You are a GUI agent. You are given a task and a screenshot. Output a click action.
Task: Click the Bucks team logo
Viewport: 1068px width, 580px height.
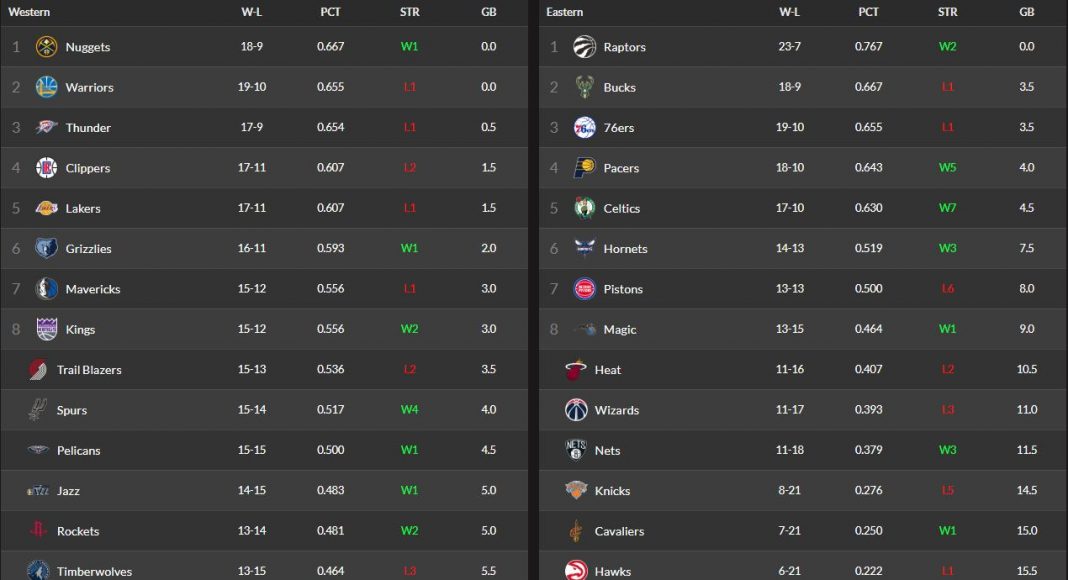click(x=584, y=87)
